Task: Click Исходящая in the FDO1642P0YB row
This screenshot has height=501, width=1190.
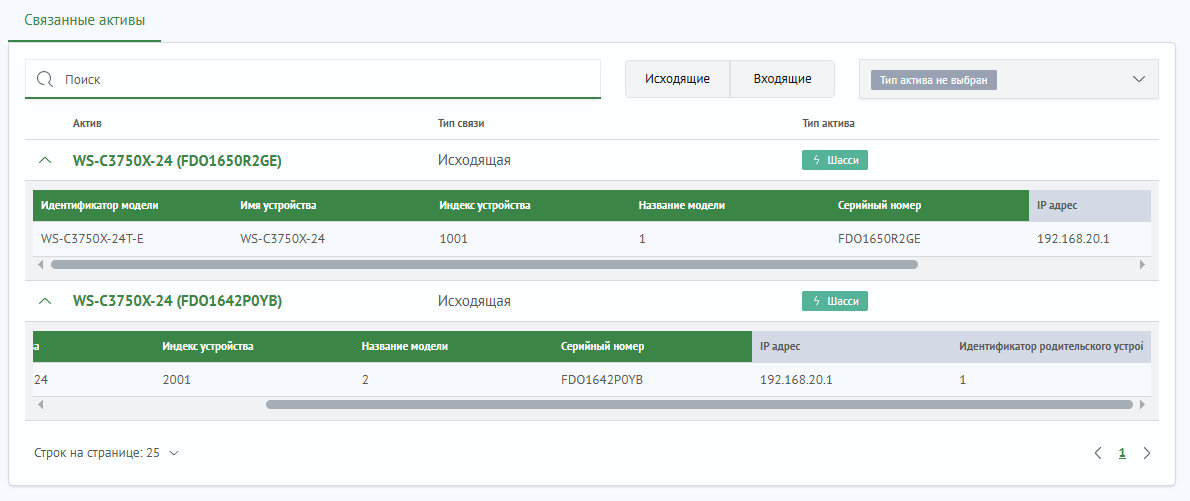Action: click(474, 301)
